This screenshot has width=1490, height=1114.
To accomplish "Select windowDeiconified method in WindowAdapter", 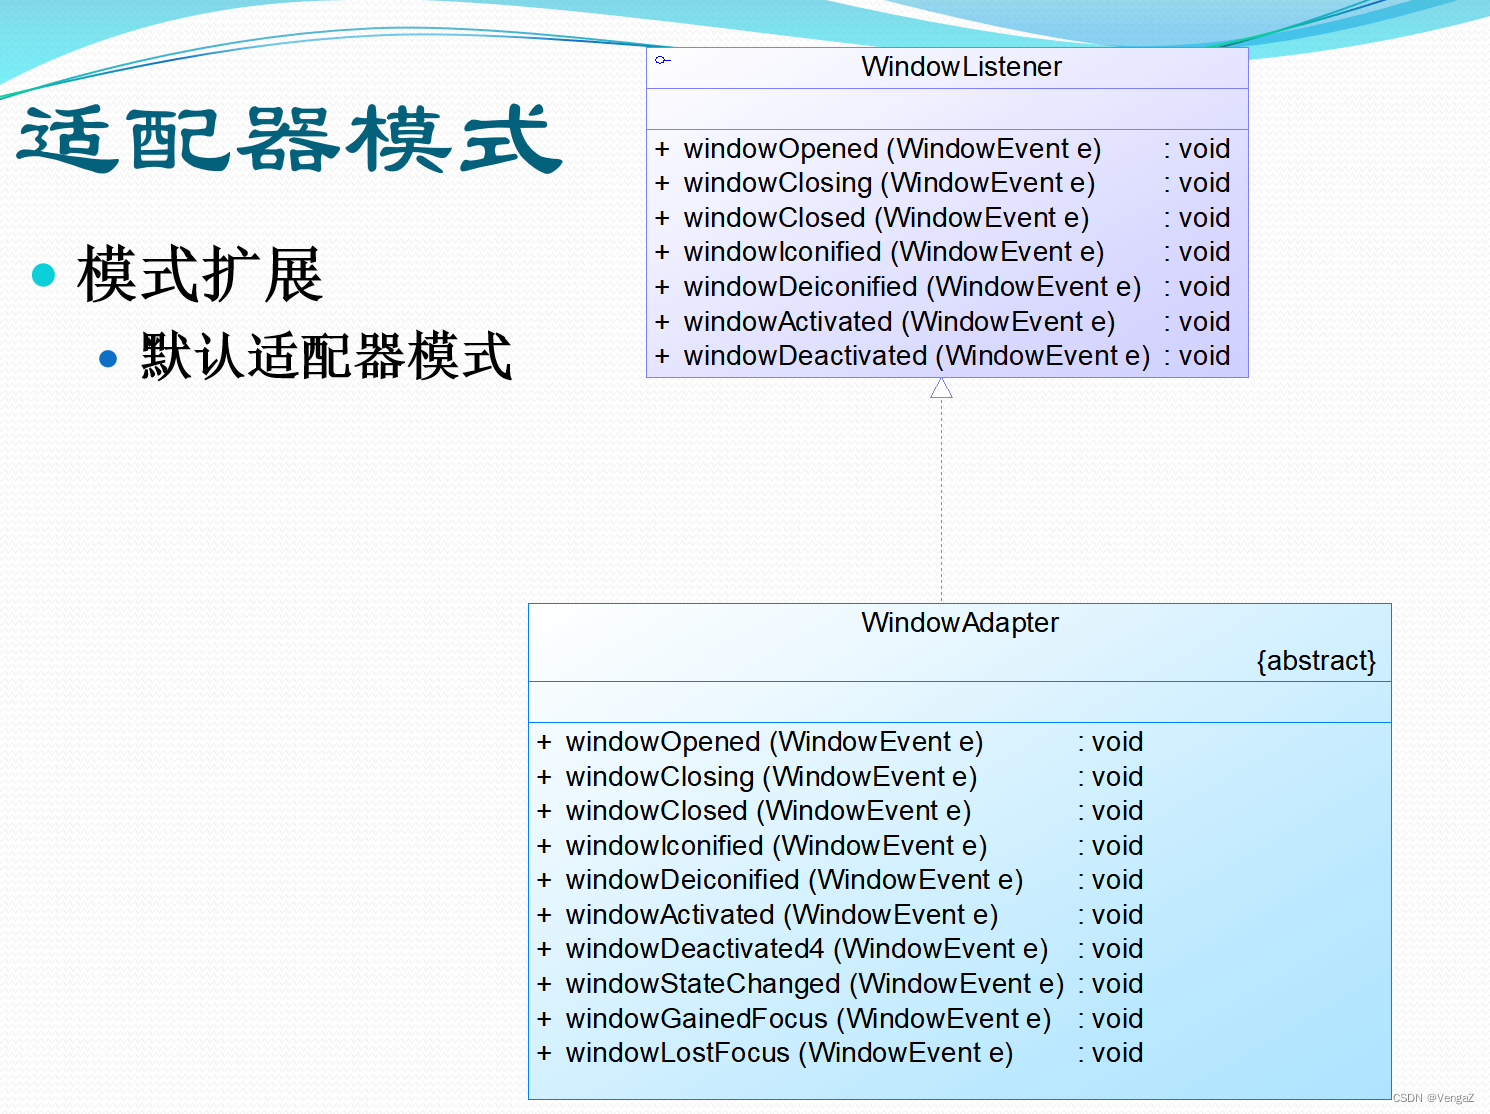I will (x=840, y=880).
